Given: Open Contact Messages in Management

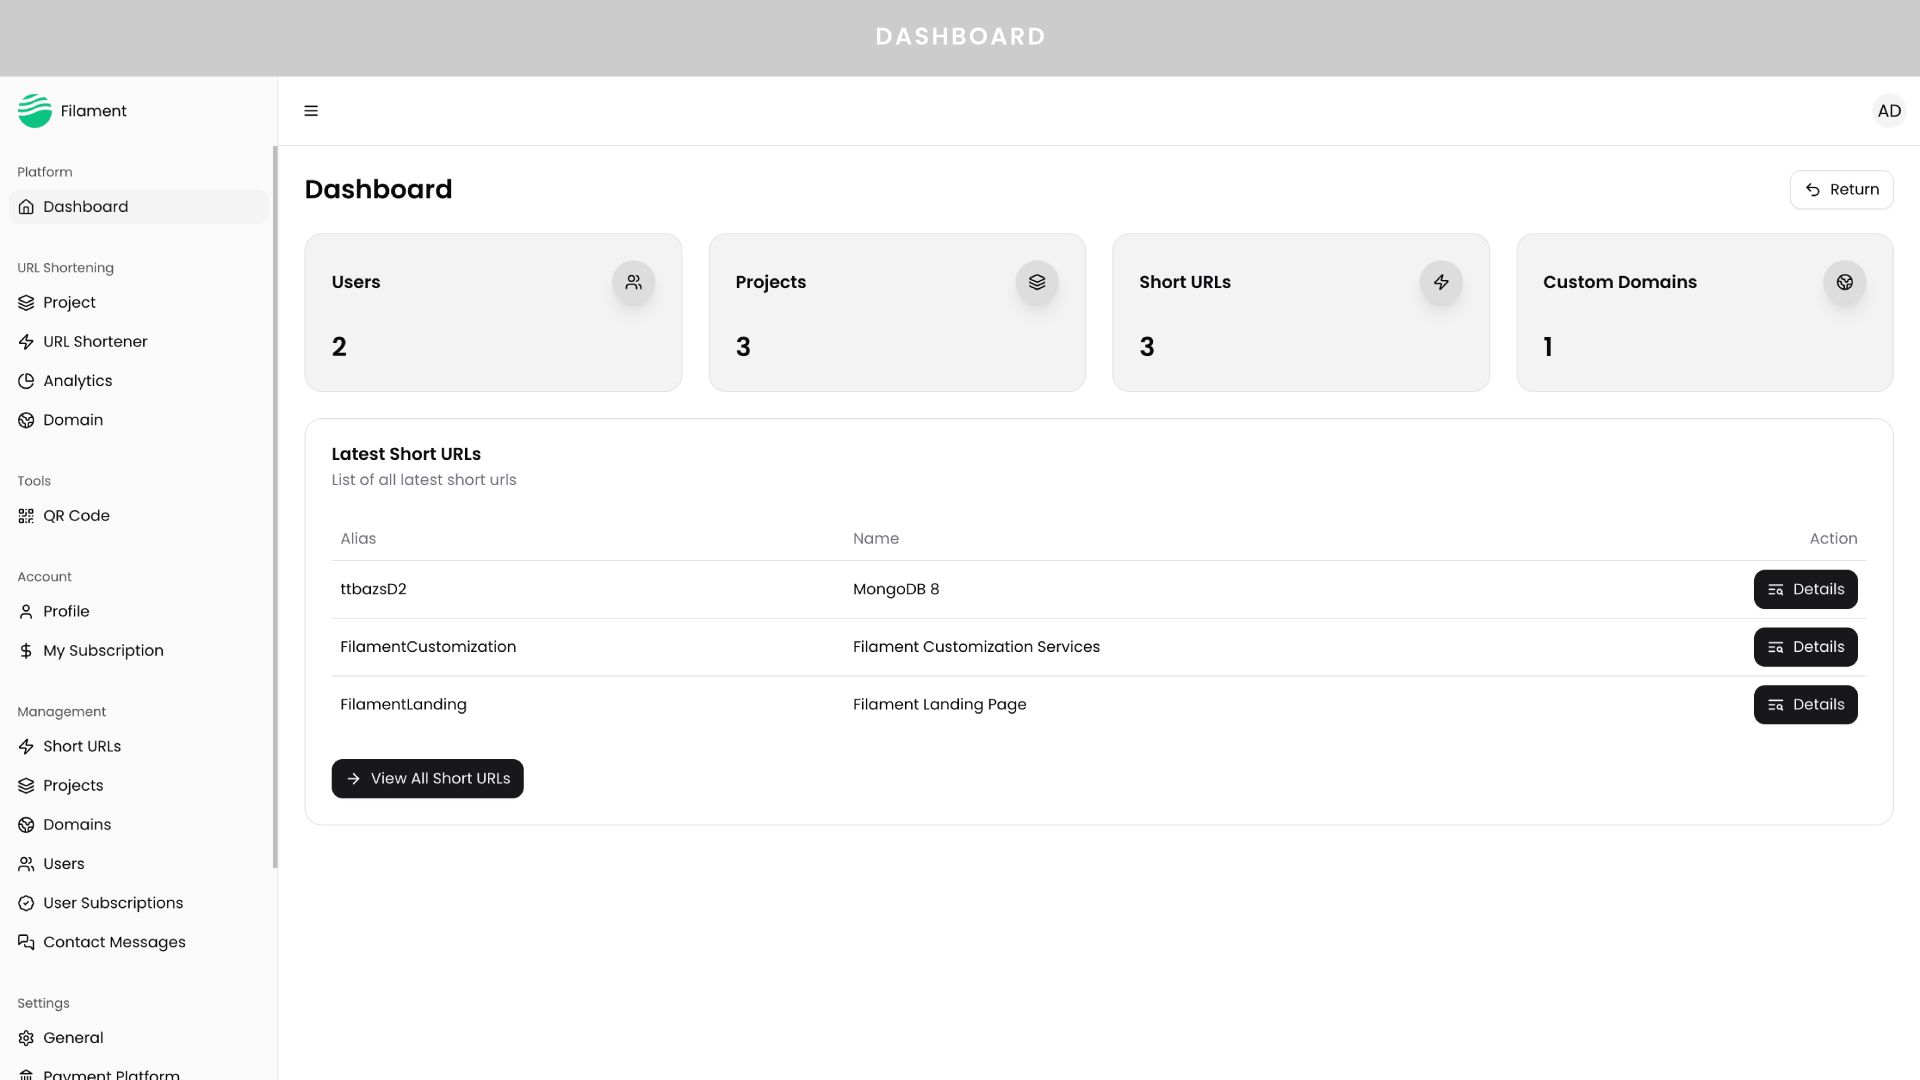Looking at the screenshot, I should (x=114, y=942).
